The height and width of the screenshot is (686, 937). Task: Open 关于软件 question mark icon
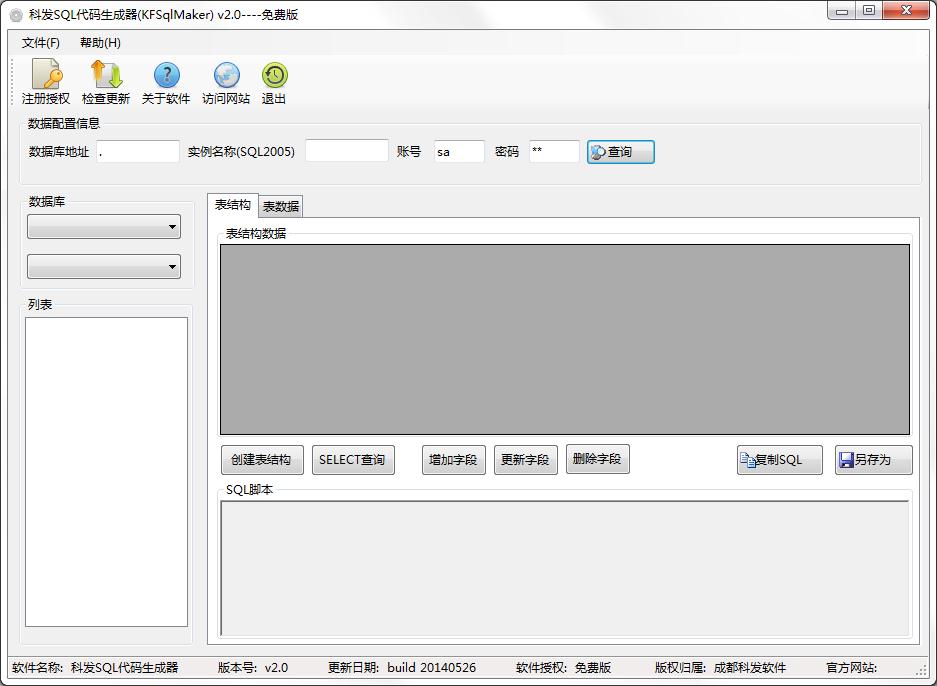pos(166,76)
